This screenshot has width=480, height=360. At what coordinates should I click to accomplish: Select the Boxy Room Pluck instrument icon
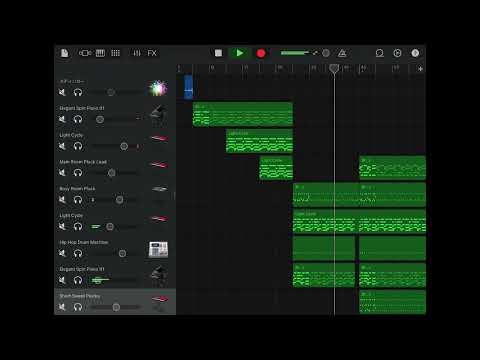tap(159, 190)
